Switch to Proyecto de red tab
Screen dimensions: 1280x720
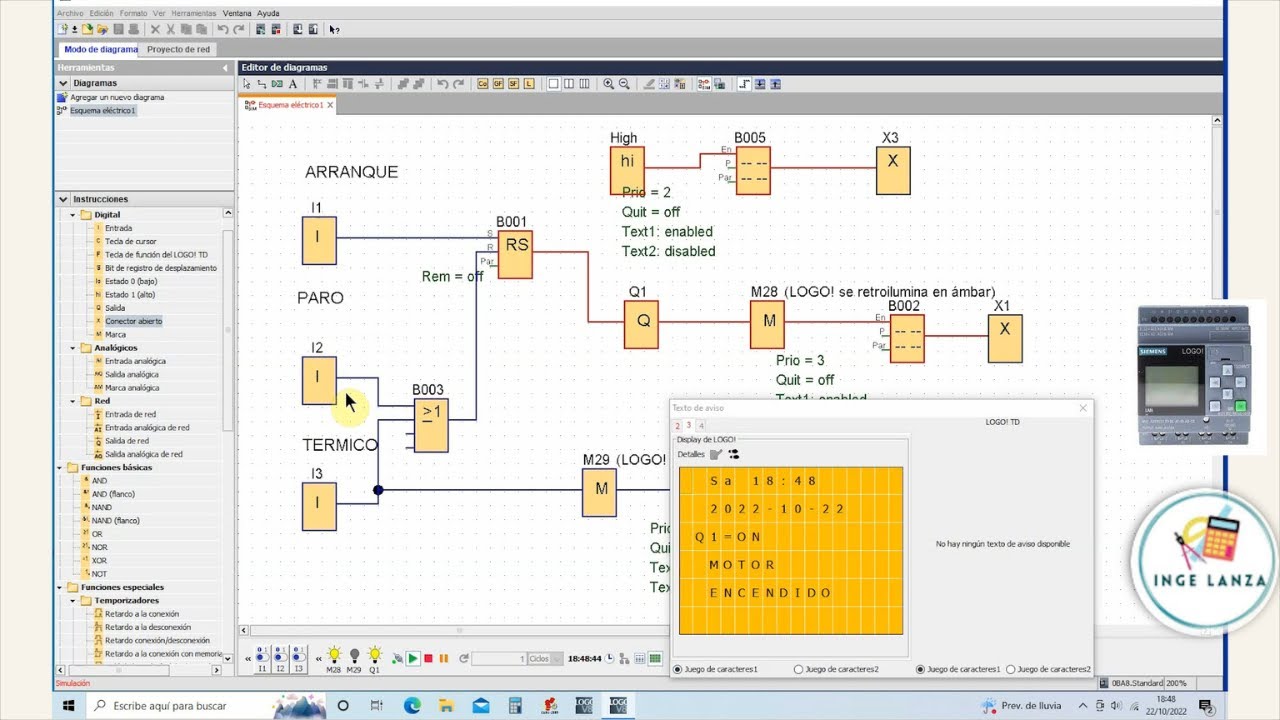[179, 49]
